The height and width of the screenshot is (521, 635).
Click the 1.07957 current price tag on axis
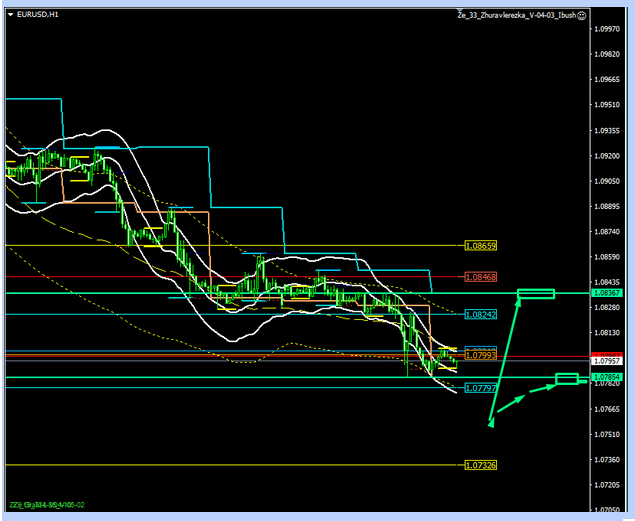pyautogui.click(x=606, y=360)
